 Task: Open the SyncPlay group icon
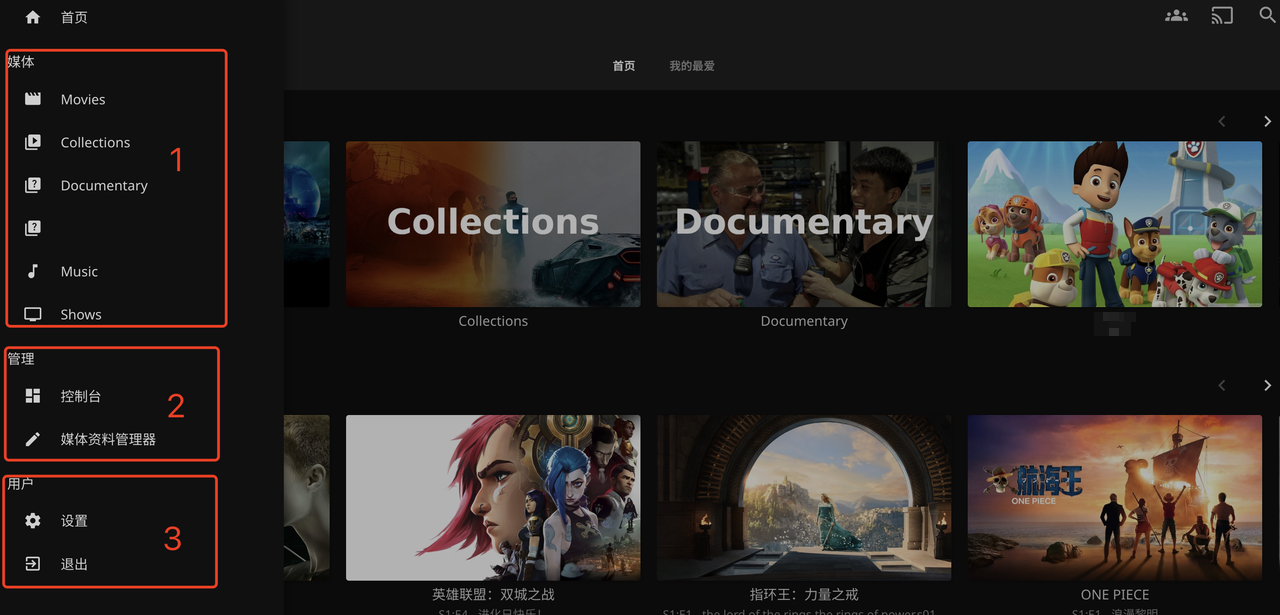pyautogui.click(x=1177, y=16)
